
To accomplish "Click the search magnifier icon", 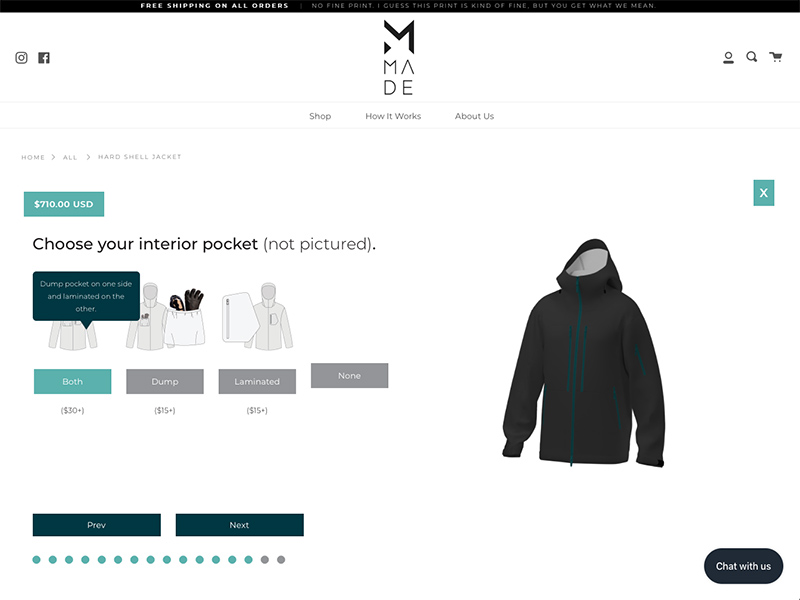I will pos(752,57).
